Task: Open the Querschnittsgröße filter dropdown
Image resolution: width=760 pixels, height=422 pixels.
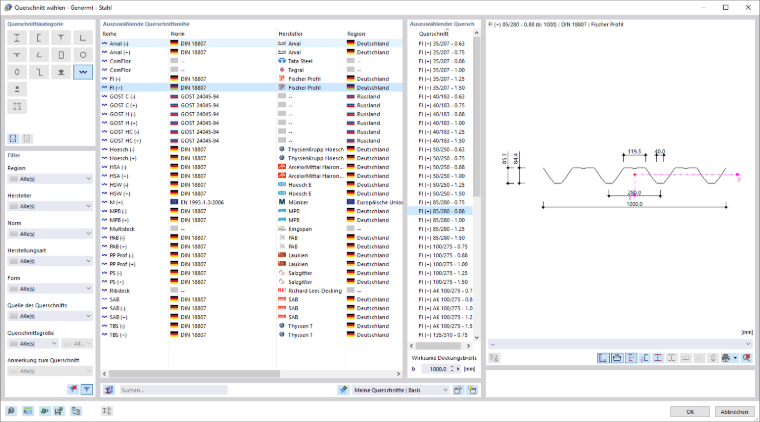Action: point(33,344)
